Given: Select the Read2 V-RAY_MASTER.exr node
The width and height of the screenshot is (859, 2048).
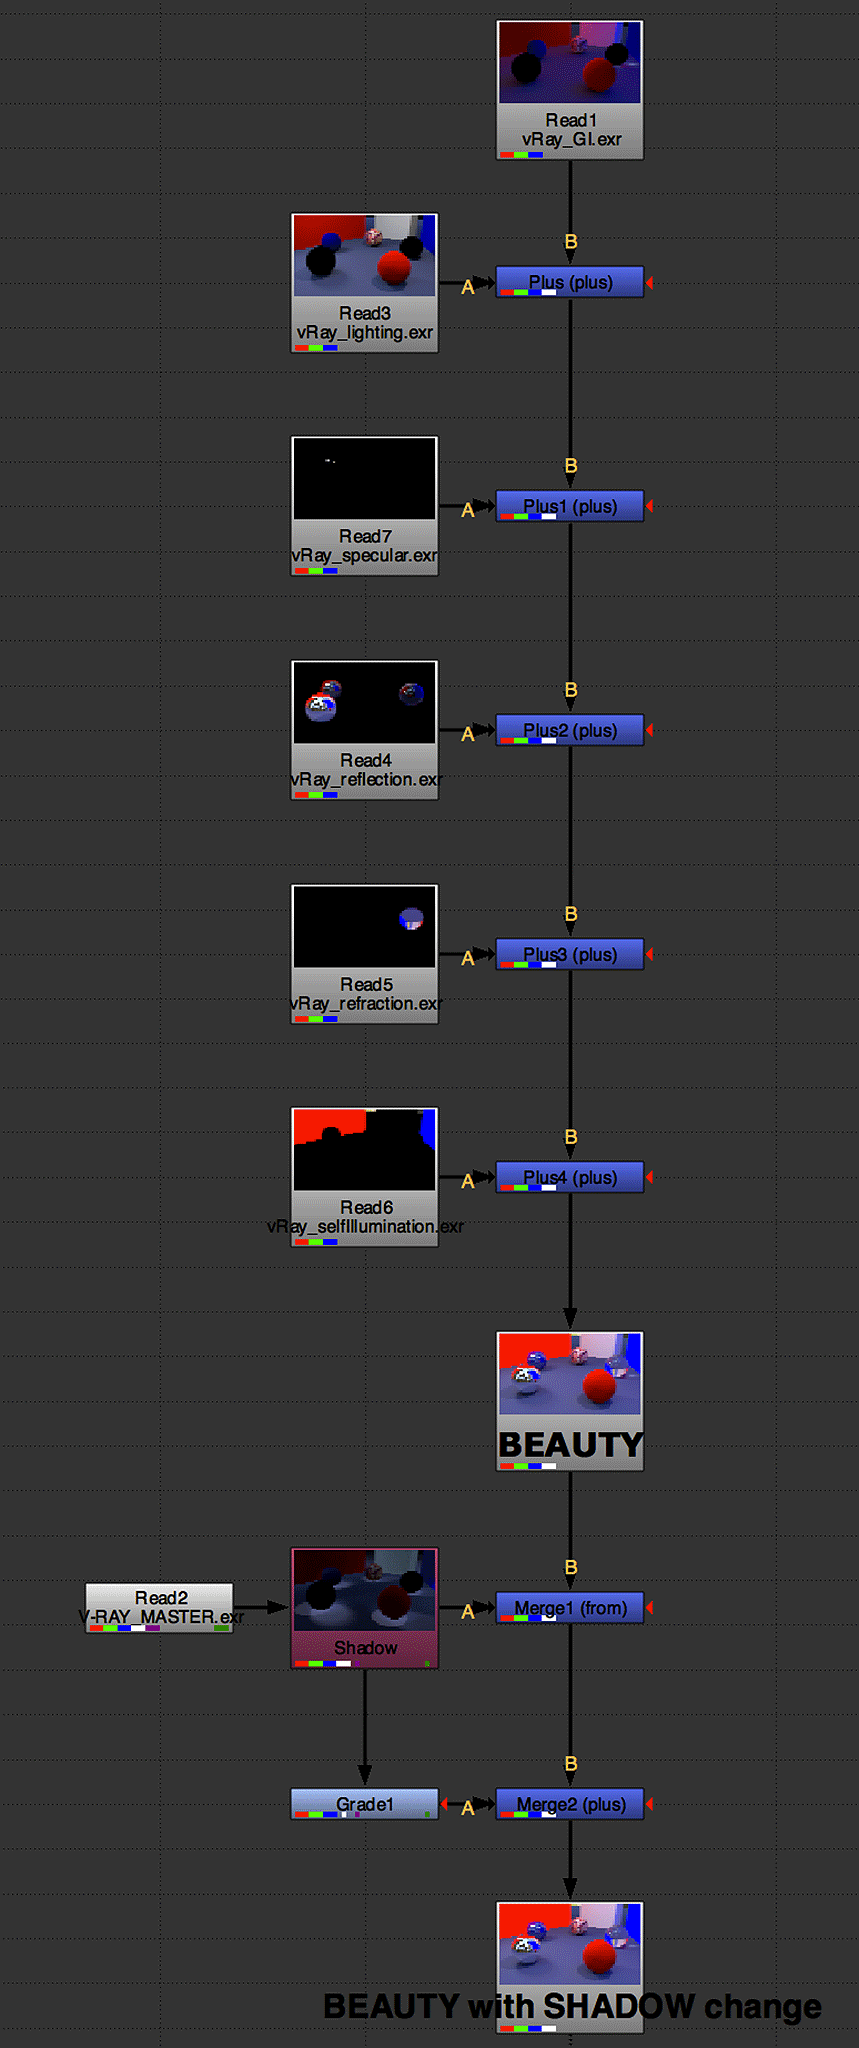Looking at the screenshot, I should click(x=160, y=1608).
